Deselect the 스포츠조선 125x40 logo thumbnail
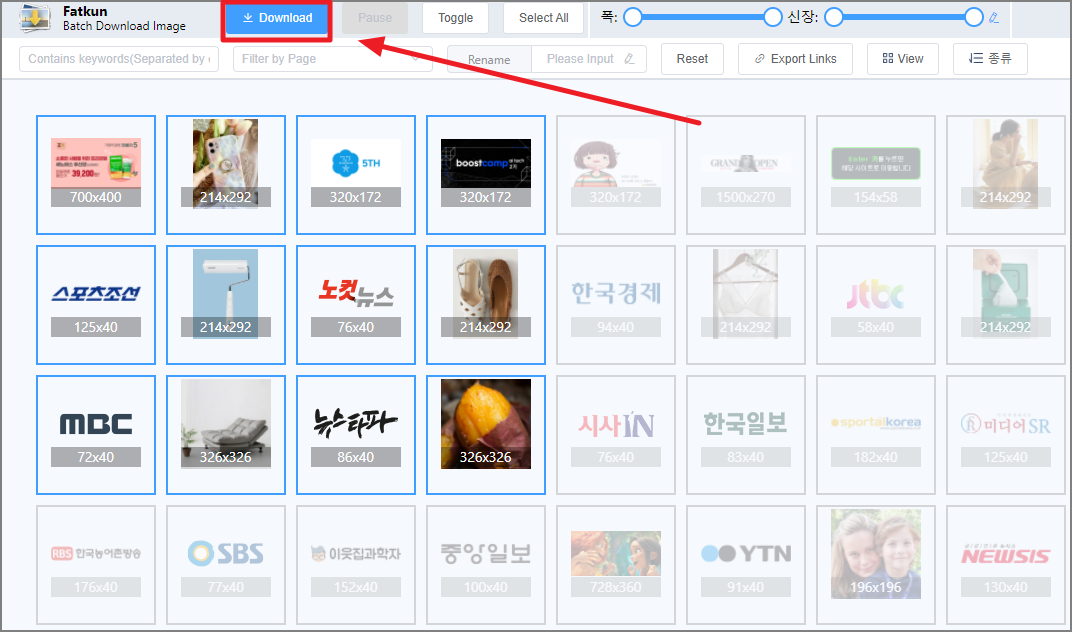The height and width of the screenshot is (632, 1072). point(96,305)
